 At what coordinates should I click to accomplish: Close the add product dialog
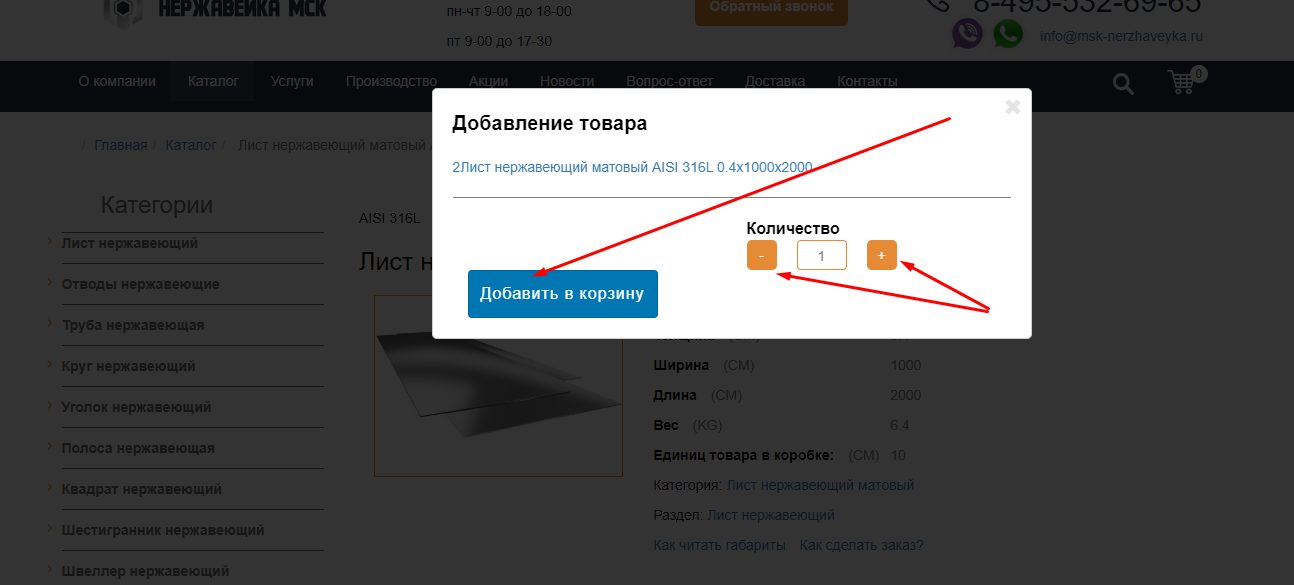coord(1012,107)
